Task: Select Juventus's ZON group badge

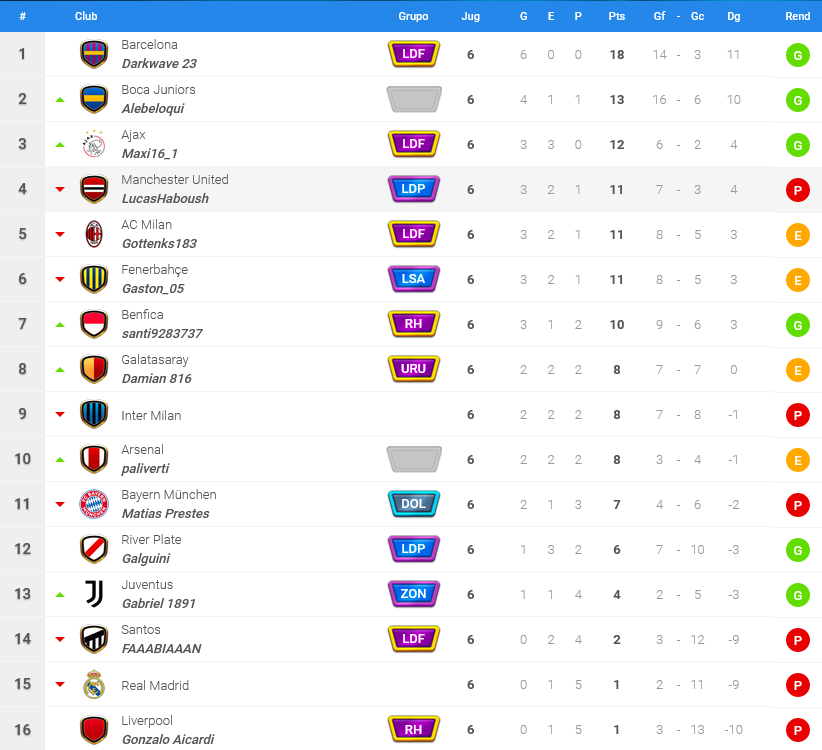Action: click(414, 594)
